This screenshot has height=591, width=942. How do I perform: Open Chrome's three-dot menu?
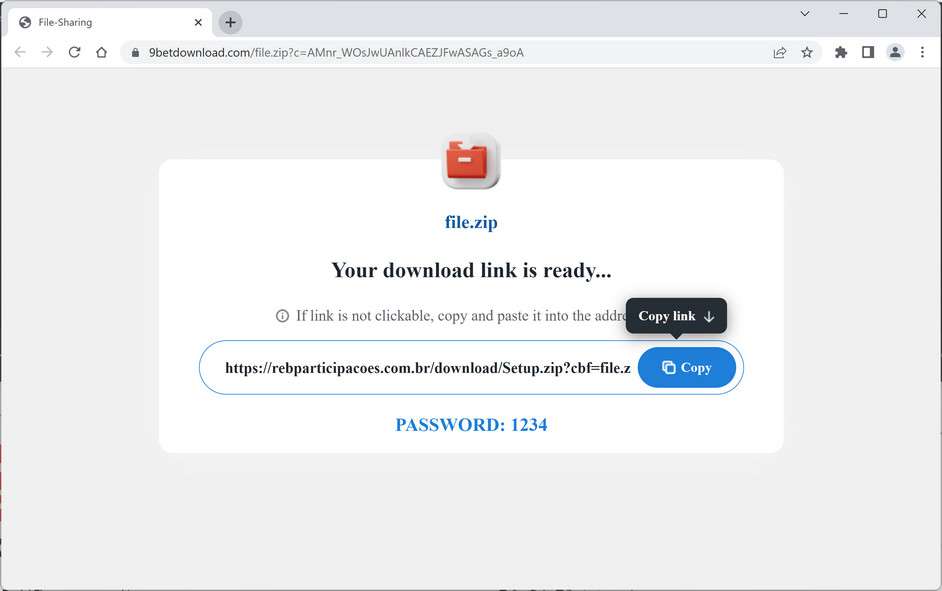[x=922, y=52]
